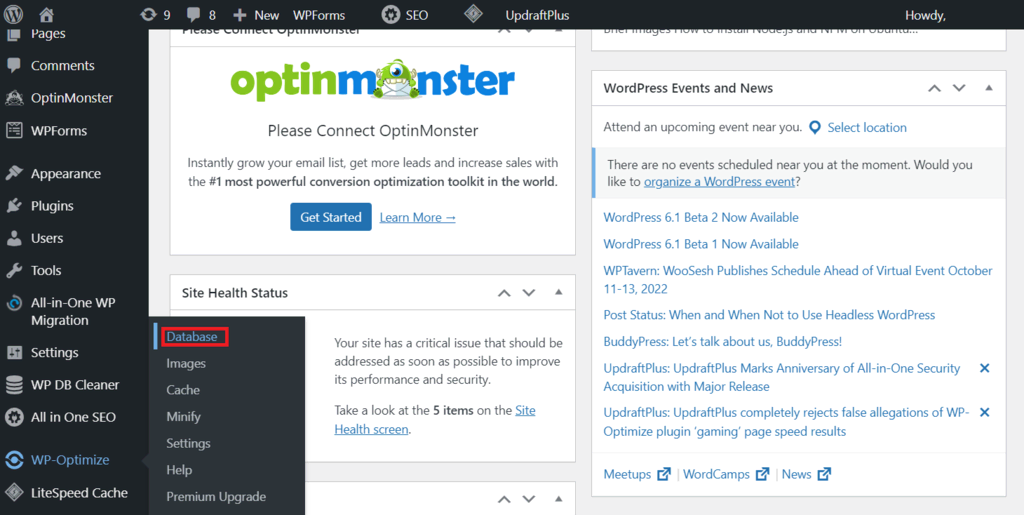Viewport: 1024px width, 515px height.
Task: Dismiss the UpdraftPlus anniversary news item
Action: tap(985, 368)
